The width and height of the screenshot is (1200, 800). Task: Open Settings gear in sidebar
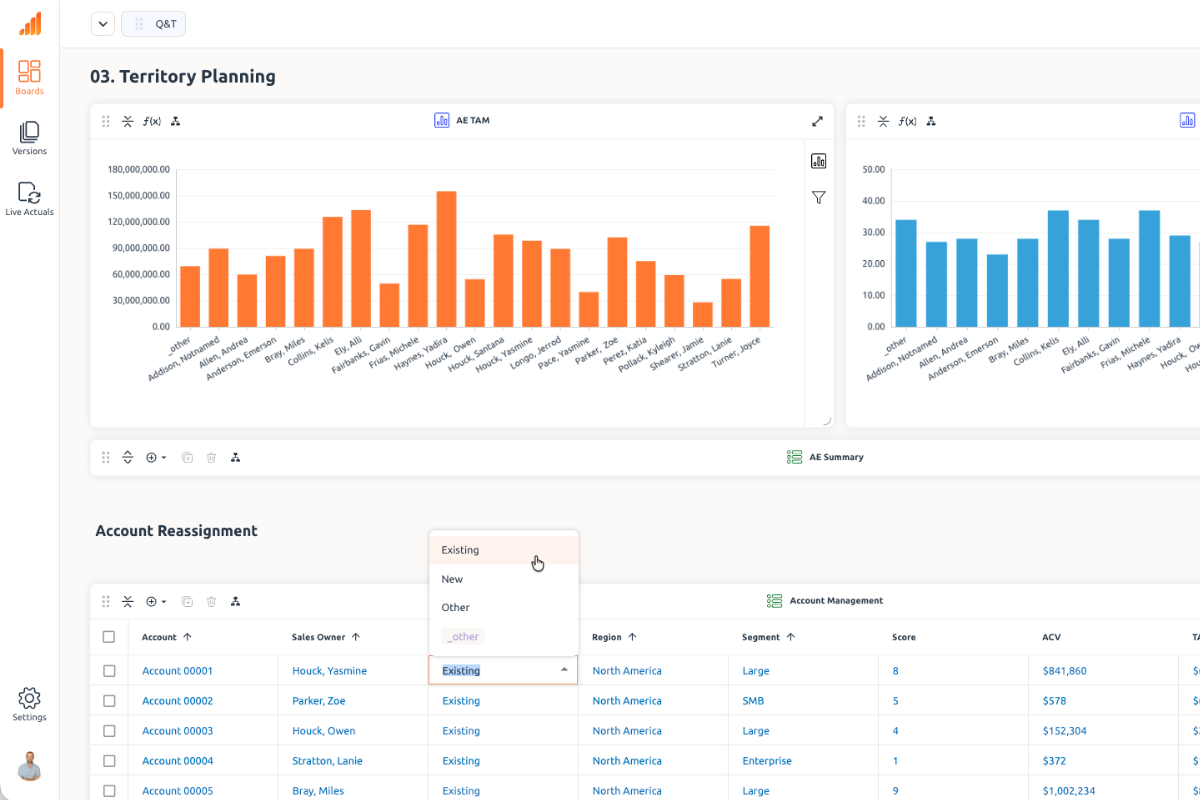pyautogui.click(x=29, y=704)
